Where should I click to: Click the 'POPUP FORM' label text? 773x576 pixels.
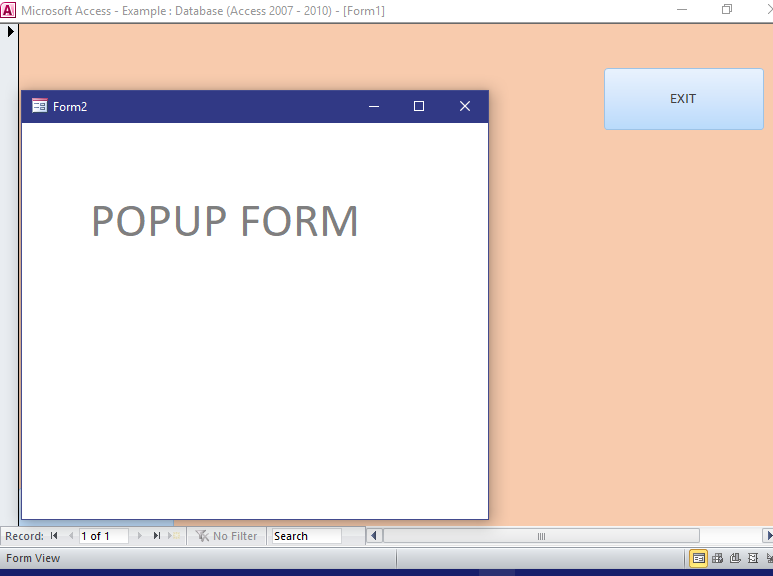(225, 221)
